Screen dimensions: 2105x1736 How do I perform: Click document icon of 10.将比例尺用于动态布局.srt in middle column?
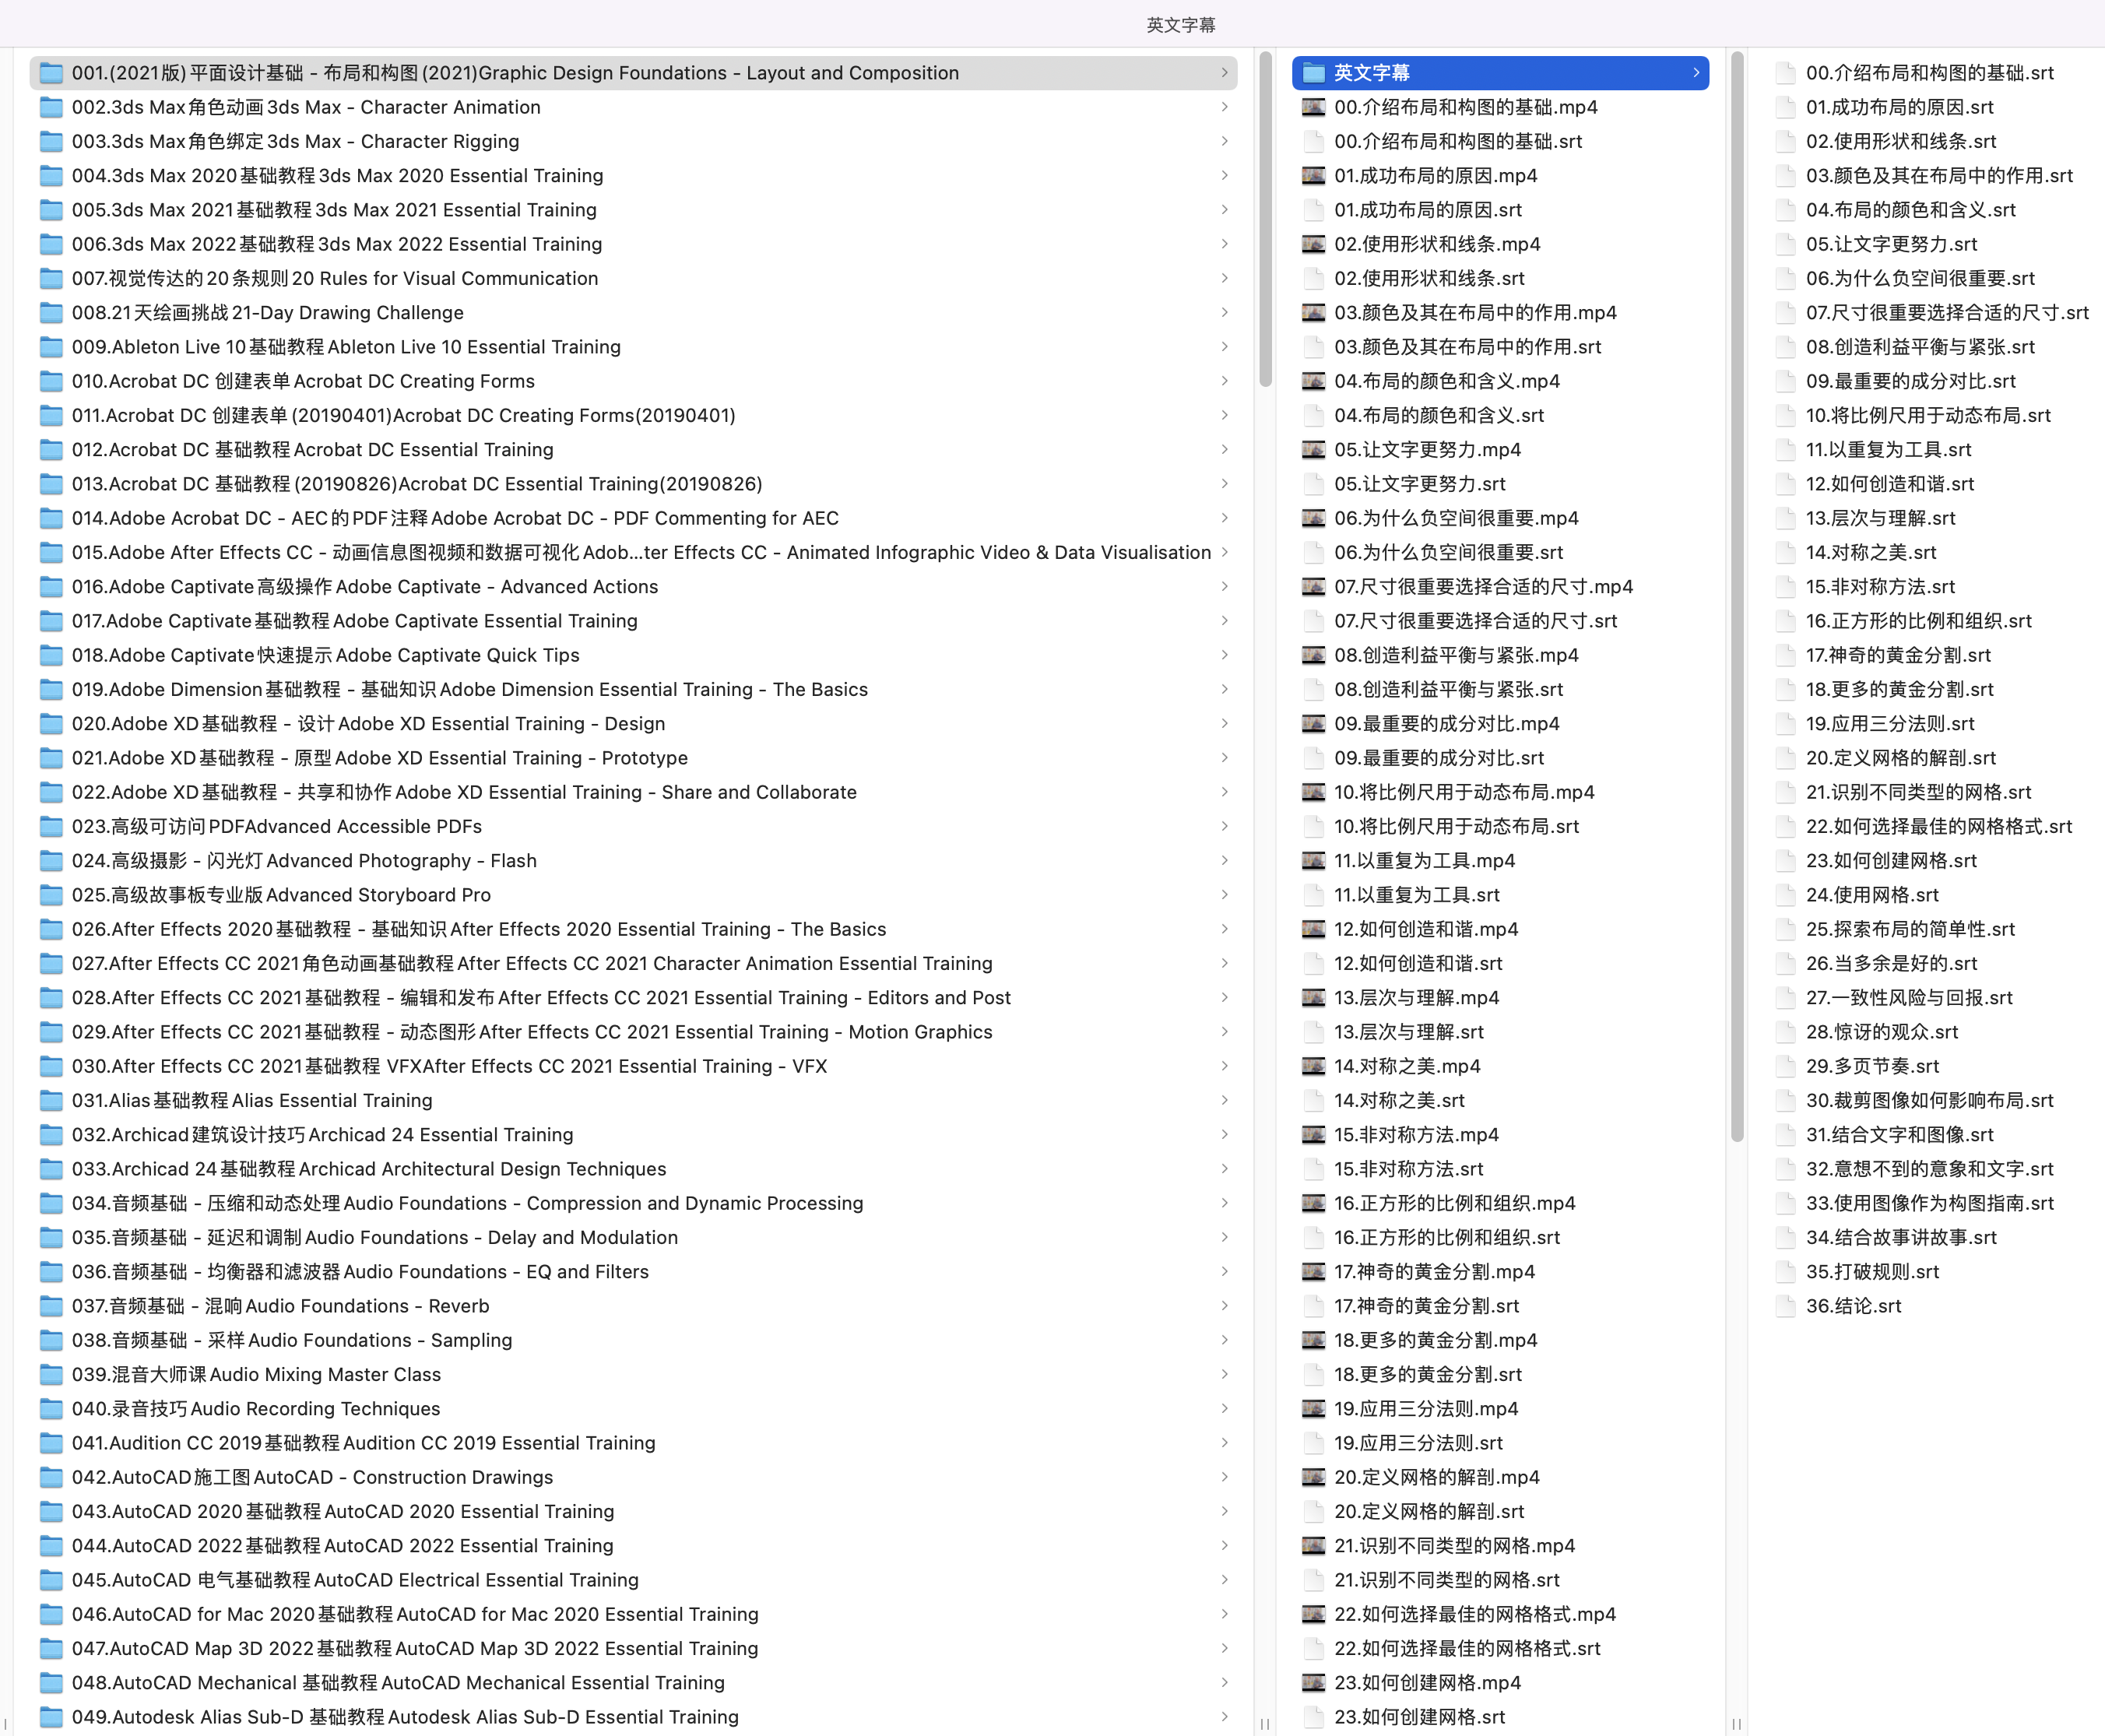click(x=1314, y=827)
